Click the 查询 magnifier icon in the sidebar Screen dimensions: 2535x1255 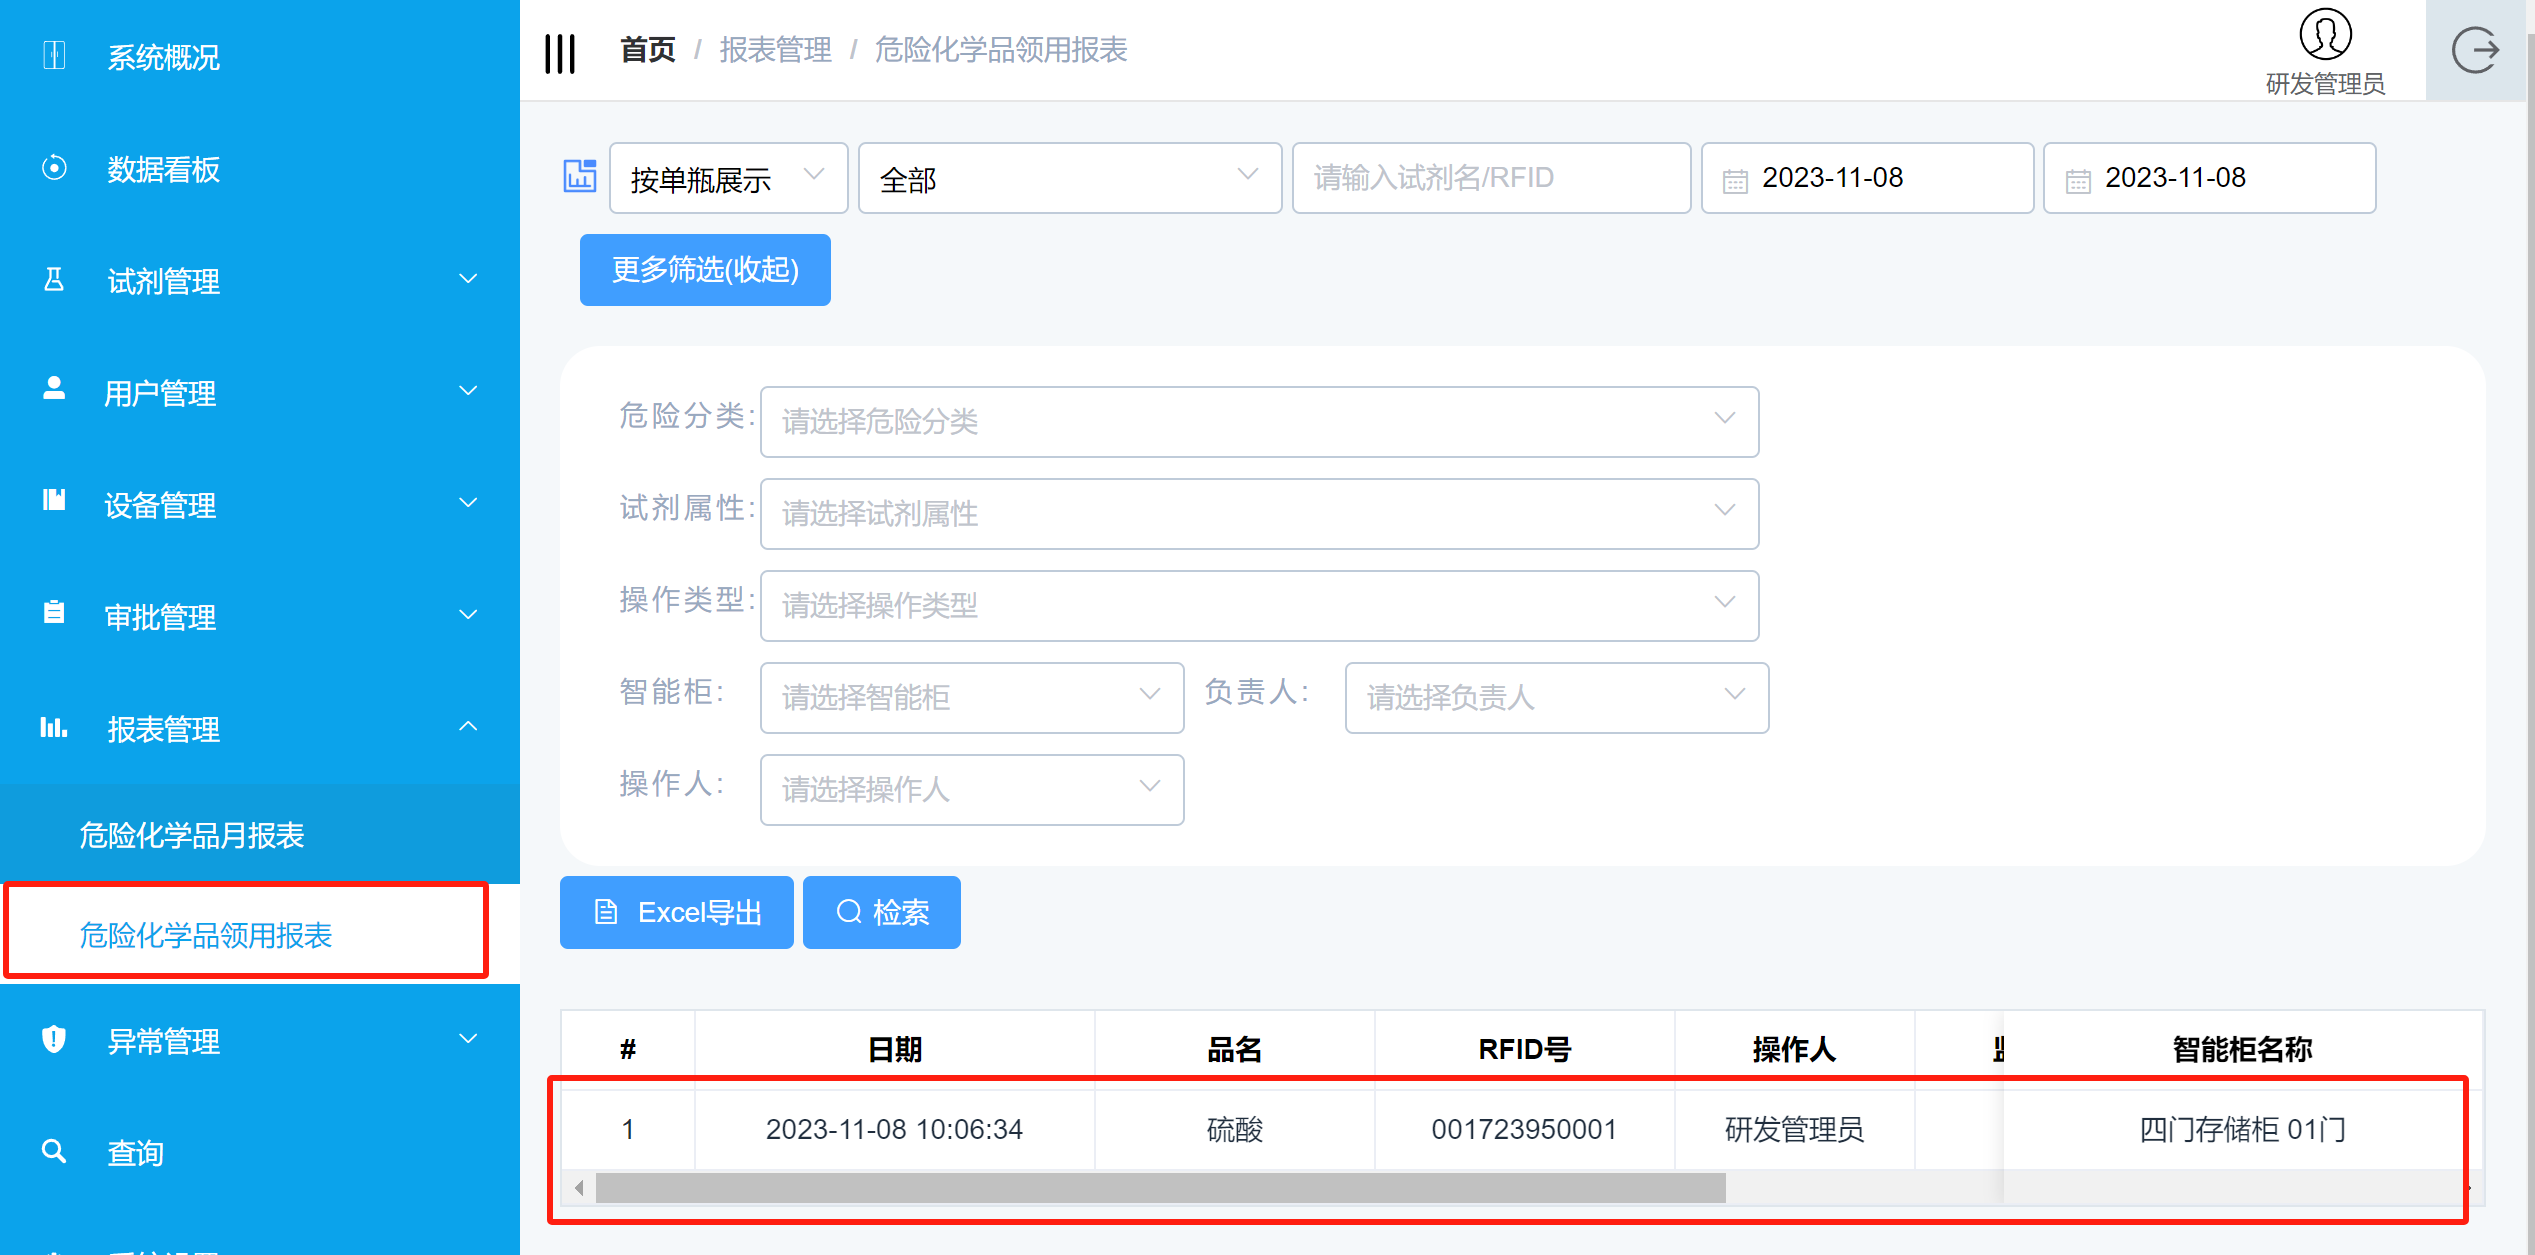pyautogui.click(x=54, y=1152)
